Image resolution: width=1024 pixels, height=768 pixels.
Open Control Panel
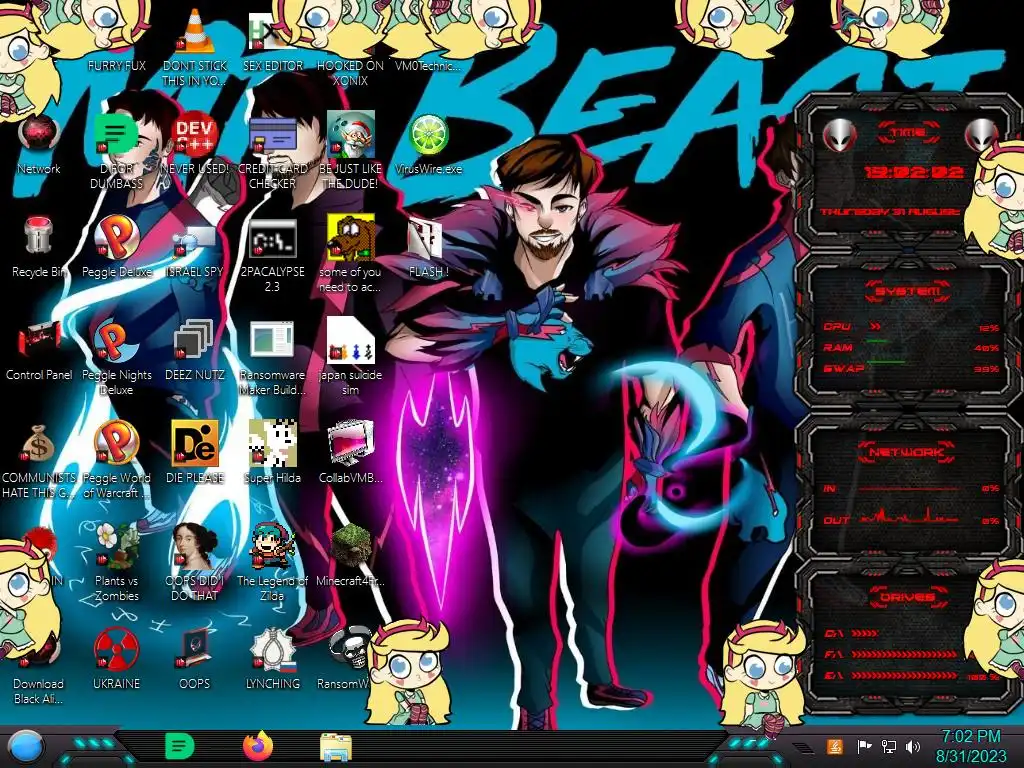(39, 350)
